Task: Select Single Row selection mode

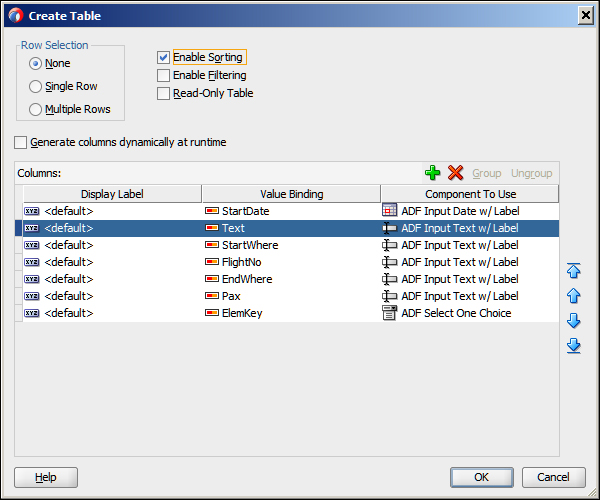Action: 35,86
